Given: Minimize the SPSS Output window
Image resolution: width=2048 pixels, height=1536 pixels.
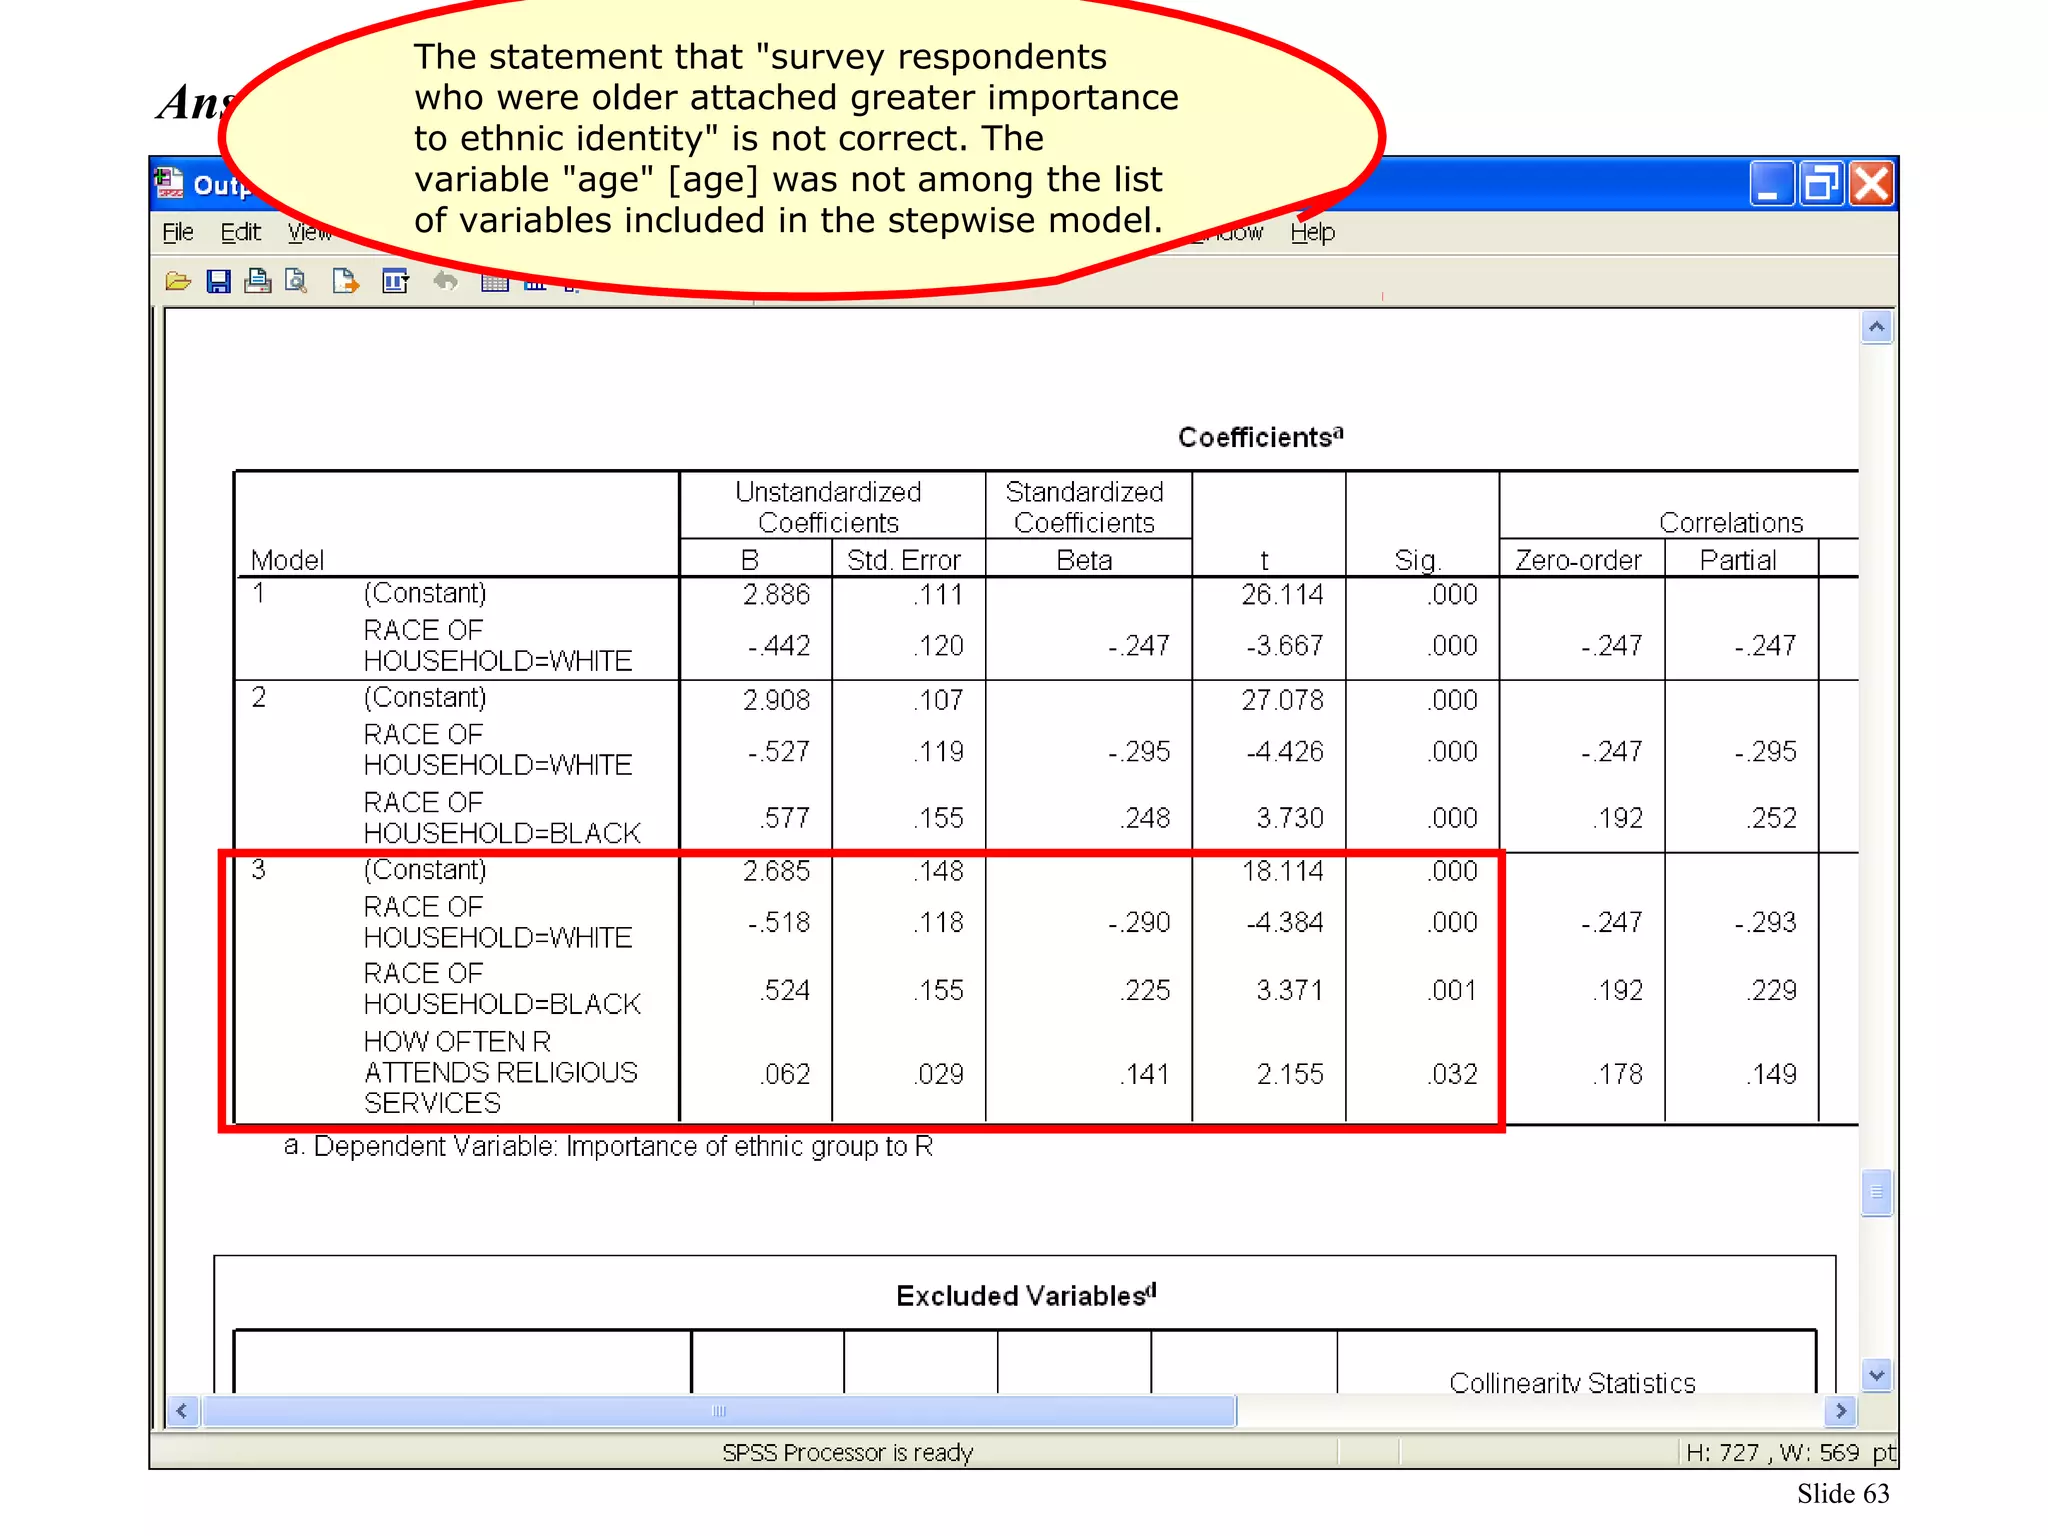Looking at the screenshot, I should click(1770, 184).
